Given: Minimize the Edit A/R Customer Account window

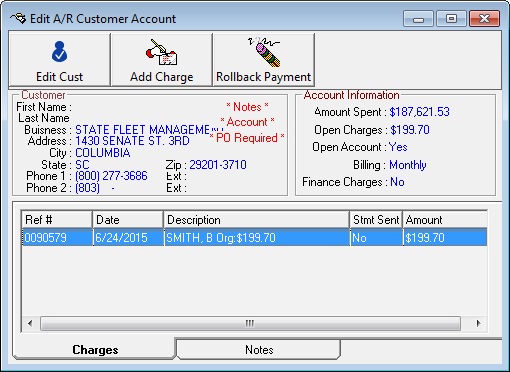Looking at the screenshot, I should [418, 19].
